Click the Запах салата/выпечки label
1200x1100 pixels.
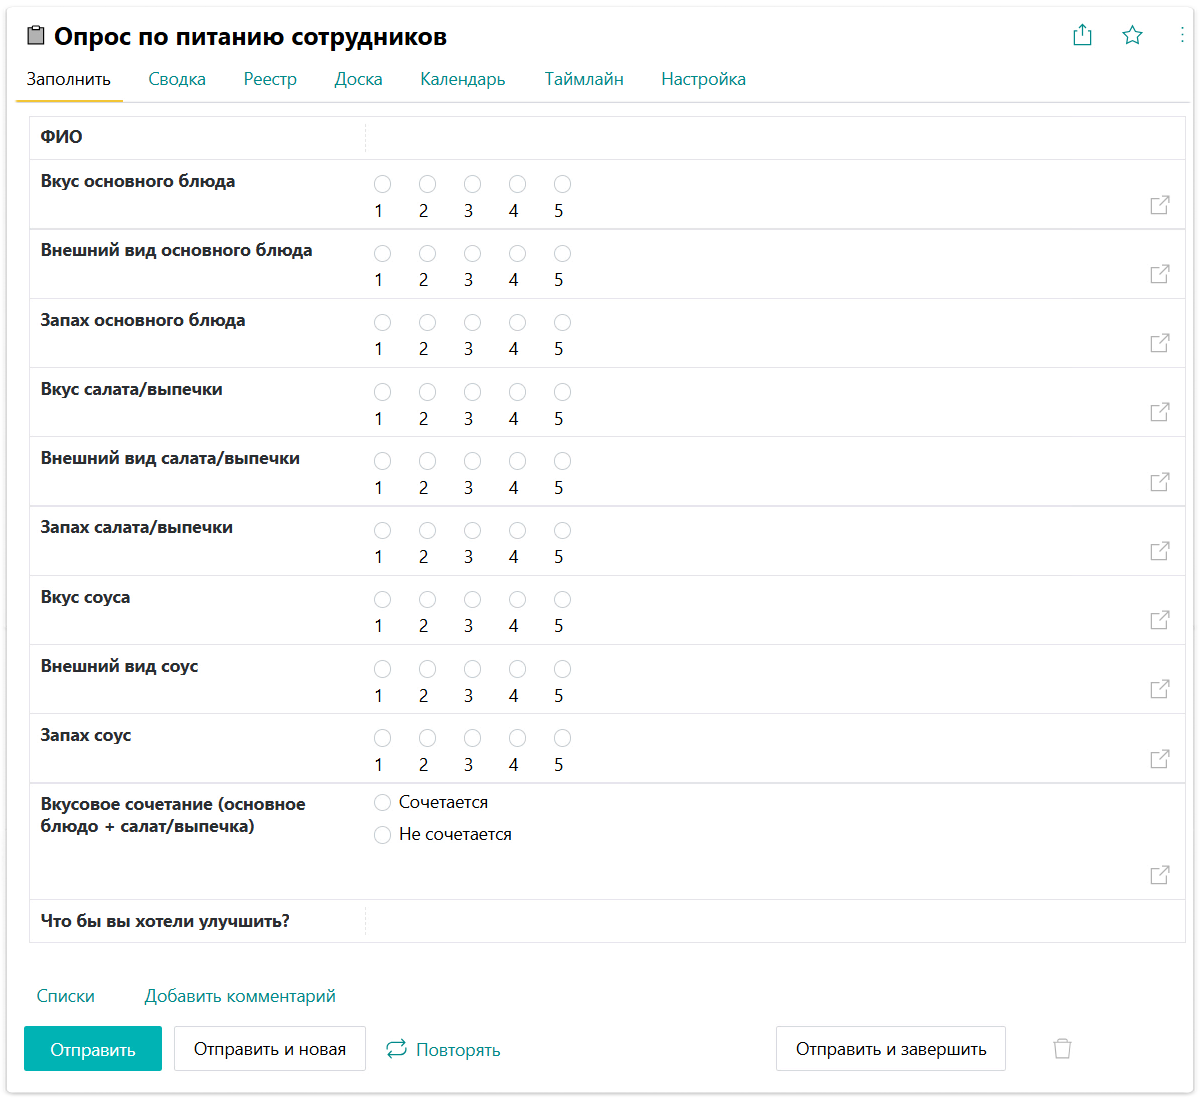click(x=136, y=527)
